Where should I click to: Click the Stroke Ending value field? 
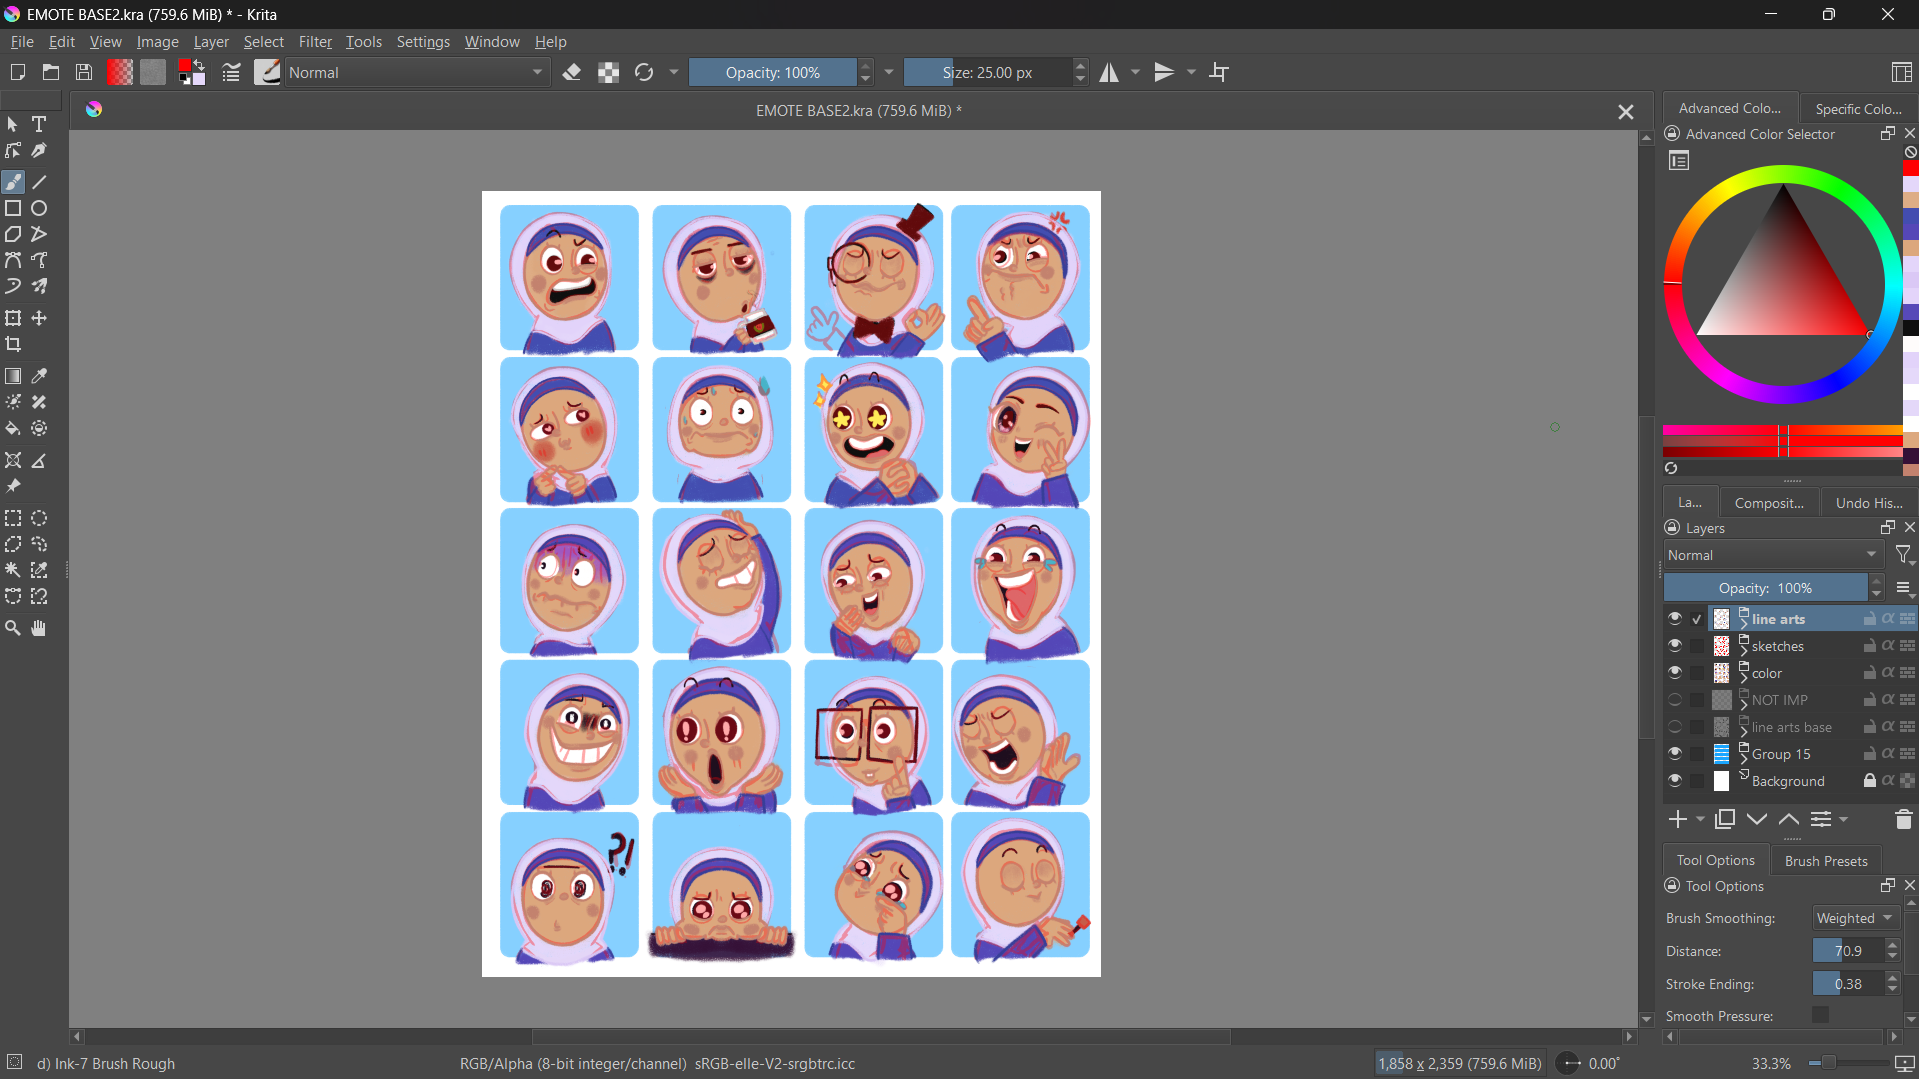(x=1848, y=984)
